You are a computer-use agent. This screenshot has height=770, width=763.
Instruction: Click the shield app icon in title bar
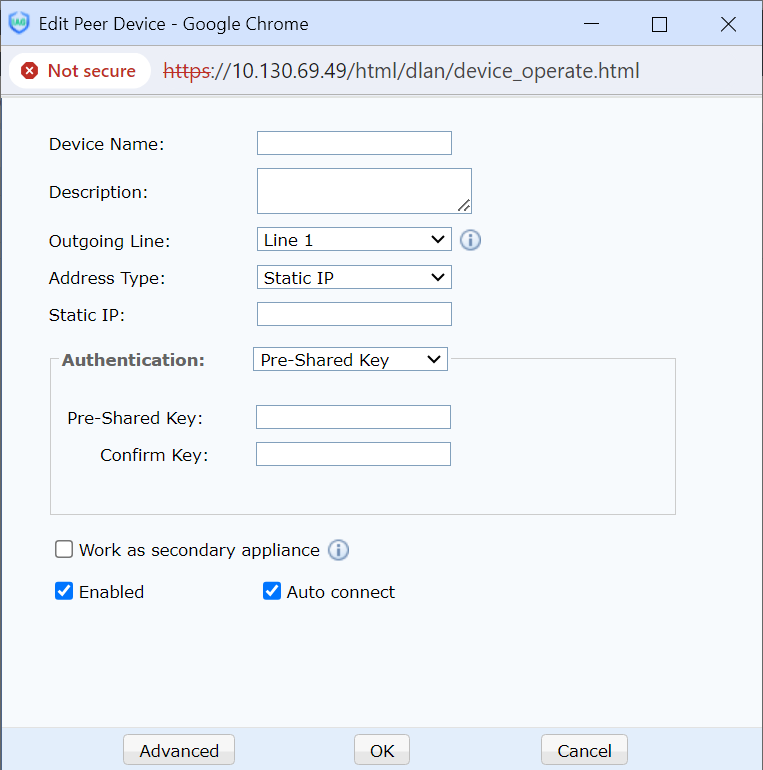pos(19,24)
